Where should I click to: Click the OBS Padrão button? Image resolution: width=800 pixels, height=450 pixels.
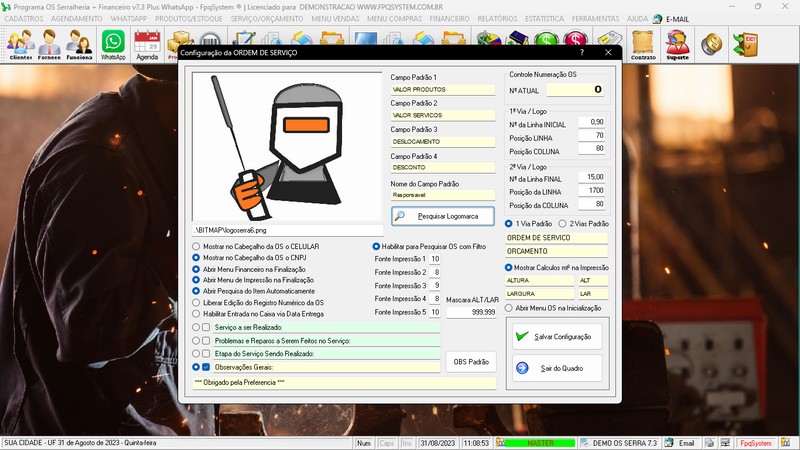[x=471, y=362]
